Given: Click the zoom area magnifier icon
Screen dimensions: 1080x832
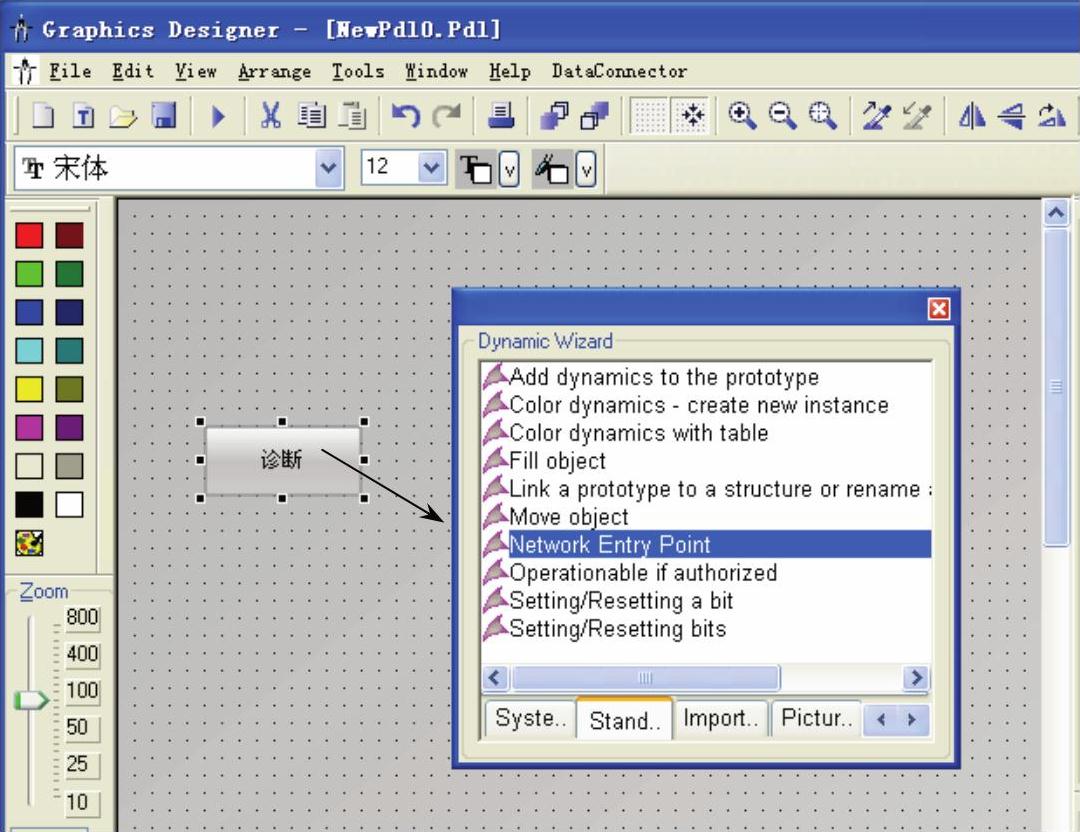Looking at the screenshot, I should tap(823, 116).
